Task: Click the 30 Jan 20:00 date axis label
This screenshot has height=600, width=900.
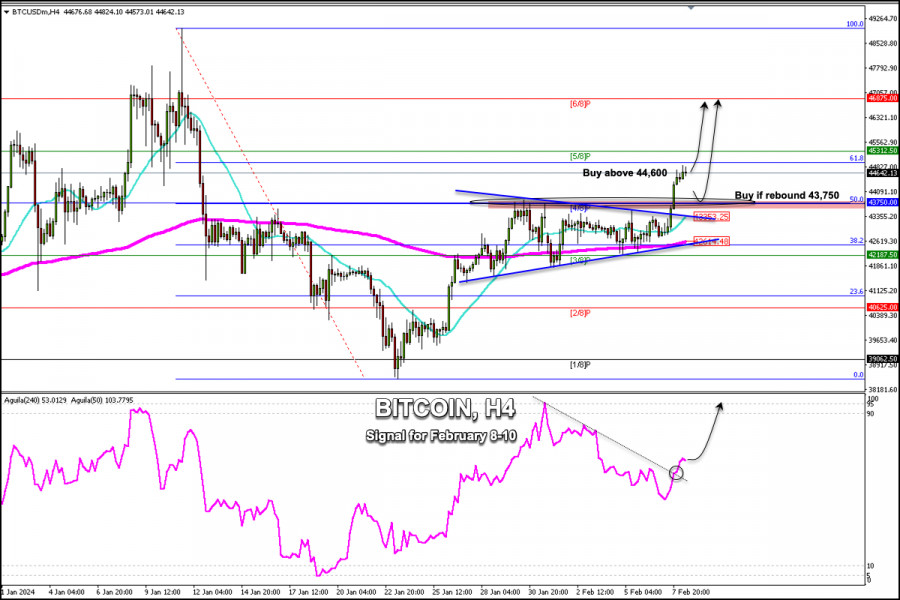Action: [x=548, y=592]
